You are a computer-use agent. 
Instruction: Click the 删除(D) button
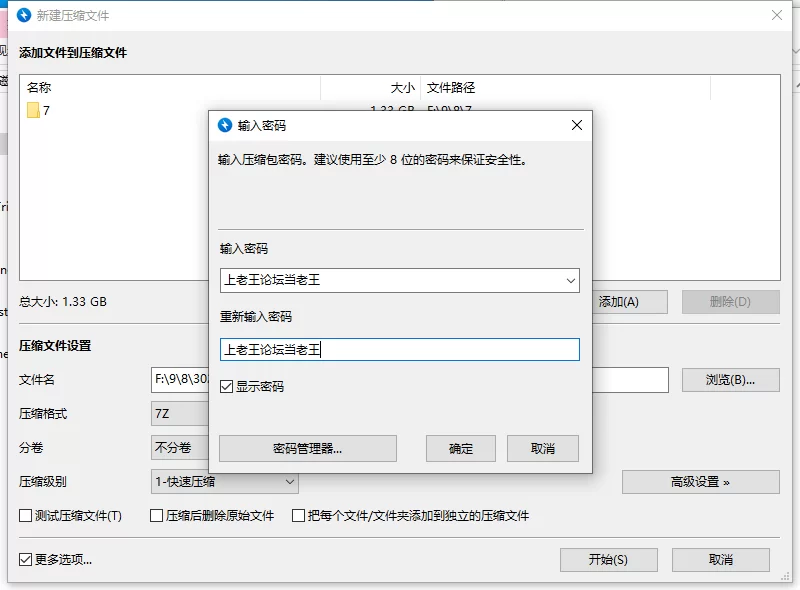click(731, 302)
